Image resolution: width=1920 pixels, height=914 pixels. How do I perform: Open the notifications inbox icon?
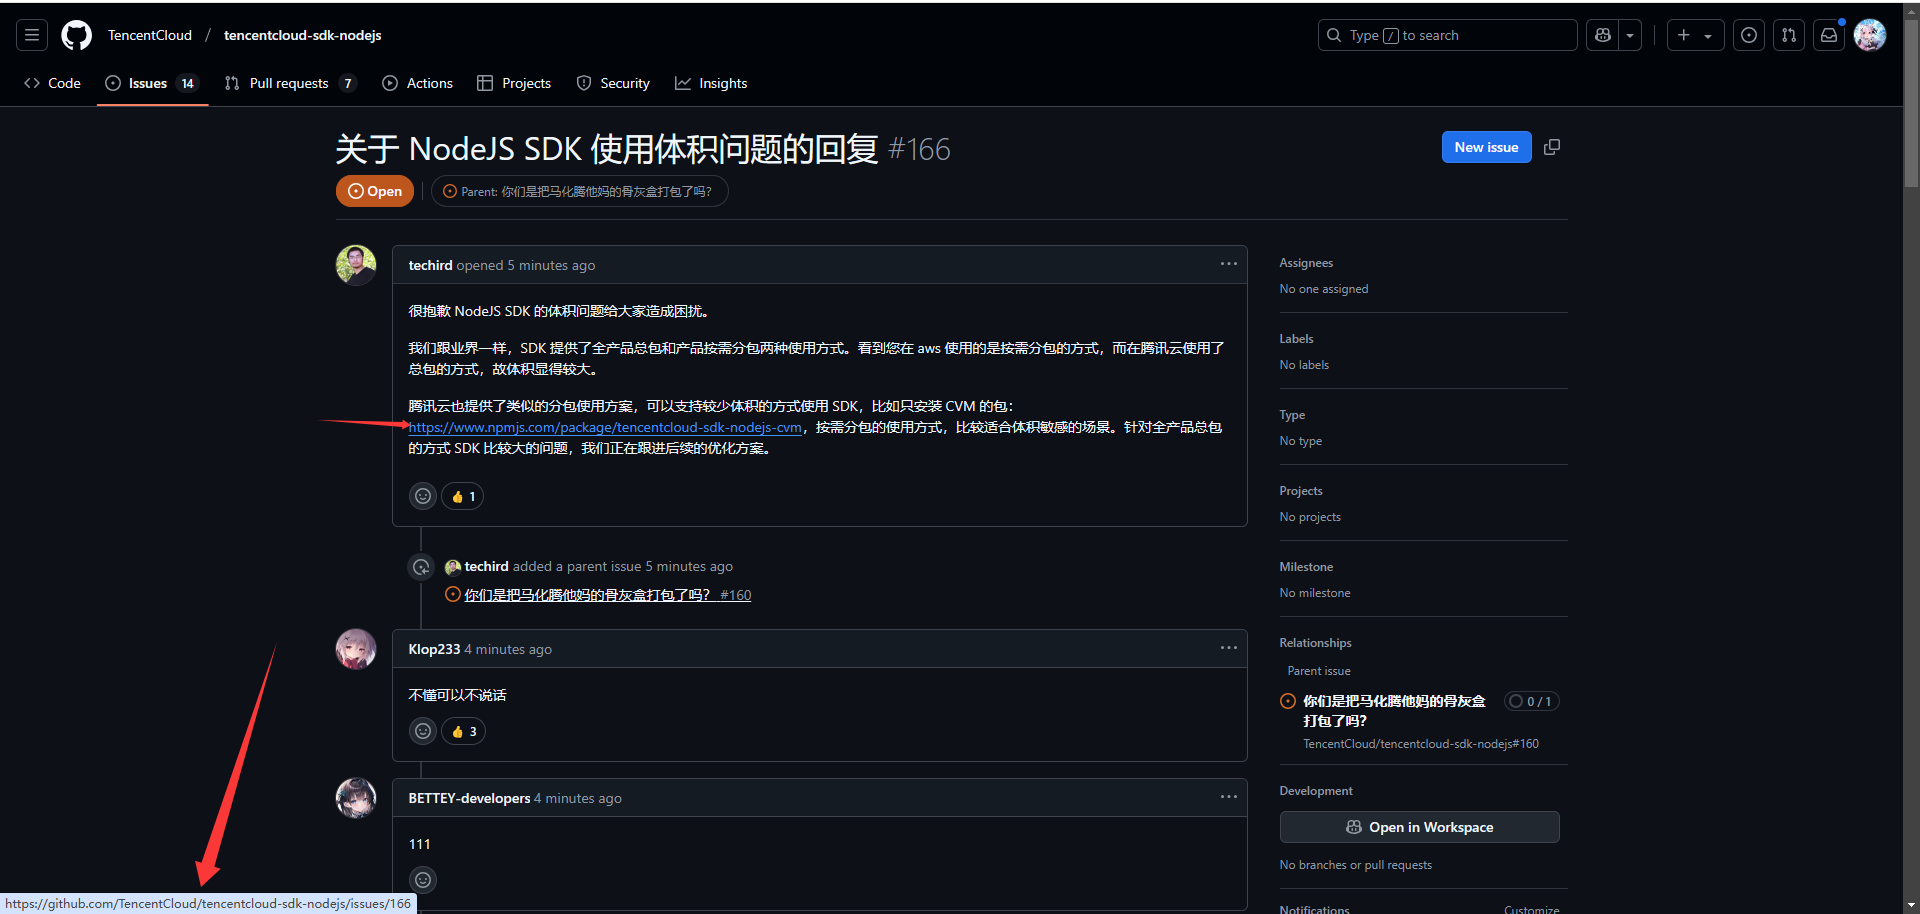[1829, 35]
